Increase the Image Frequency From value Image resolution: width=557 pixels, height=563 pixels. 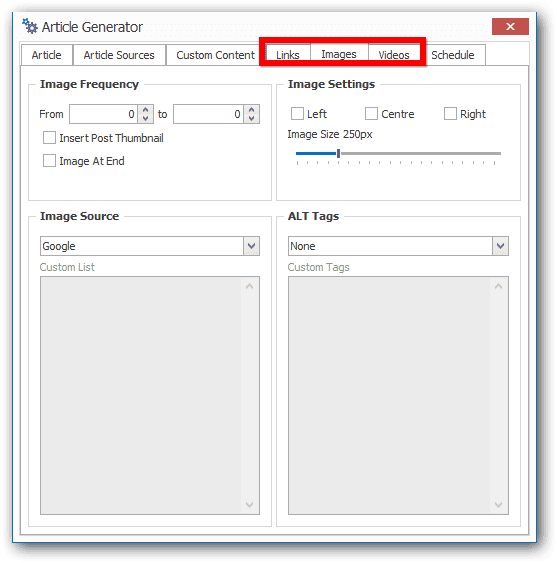[x=145, y=110]
